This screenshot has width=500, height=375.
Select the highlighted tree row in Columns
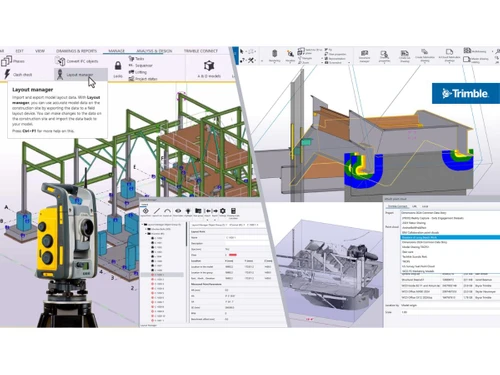(162, 275)
